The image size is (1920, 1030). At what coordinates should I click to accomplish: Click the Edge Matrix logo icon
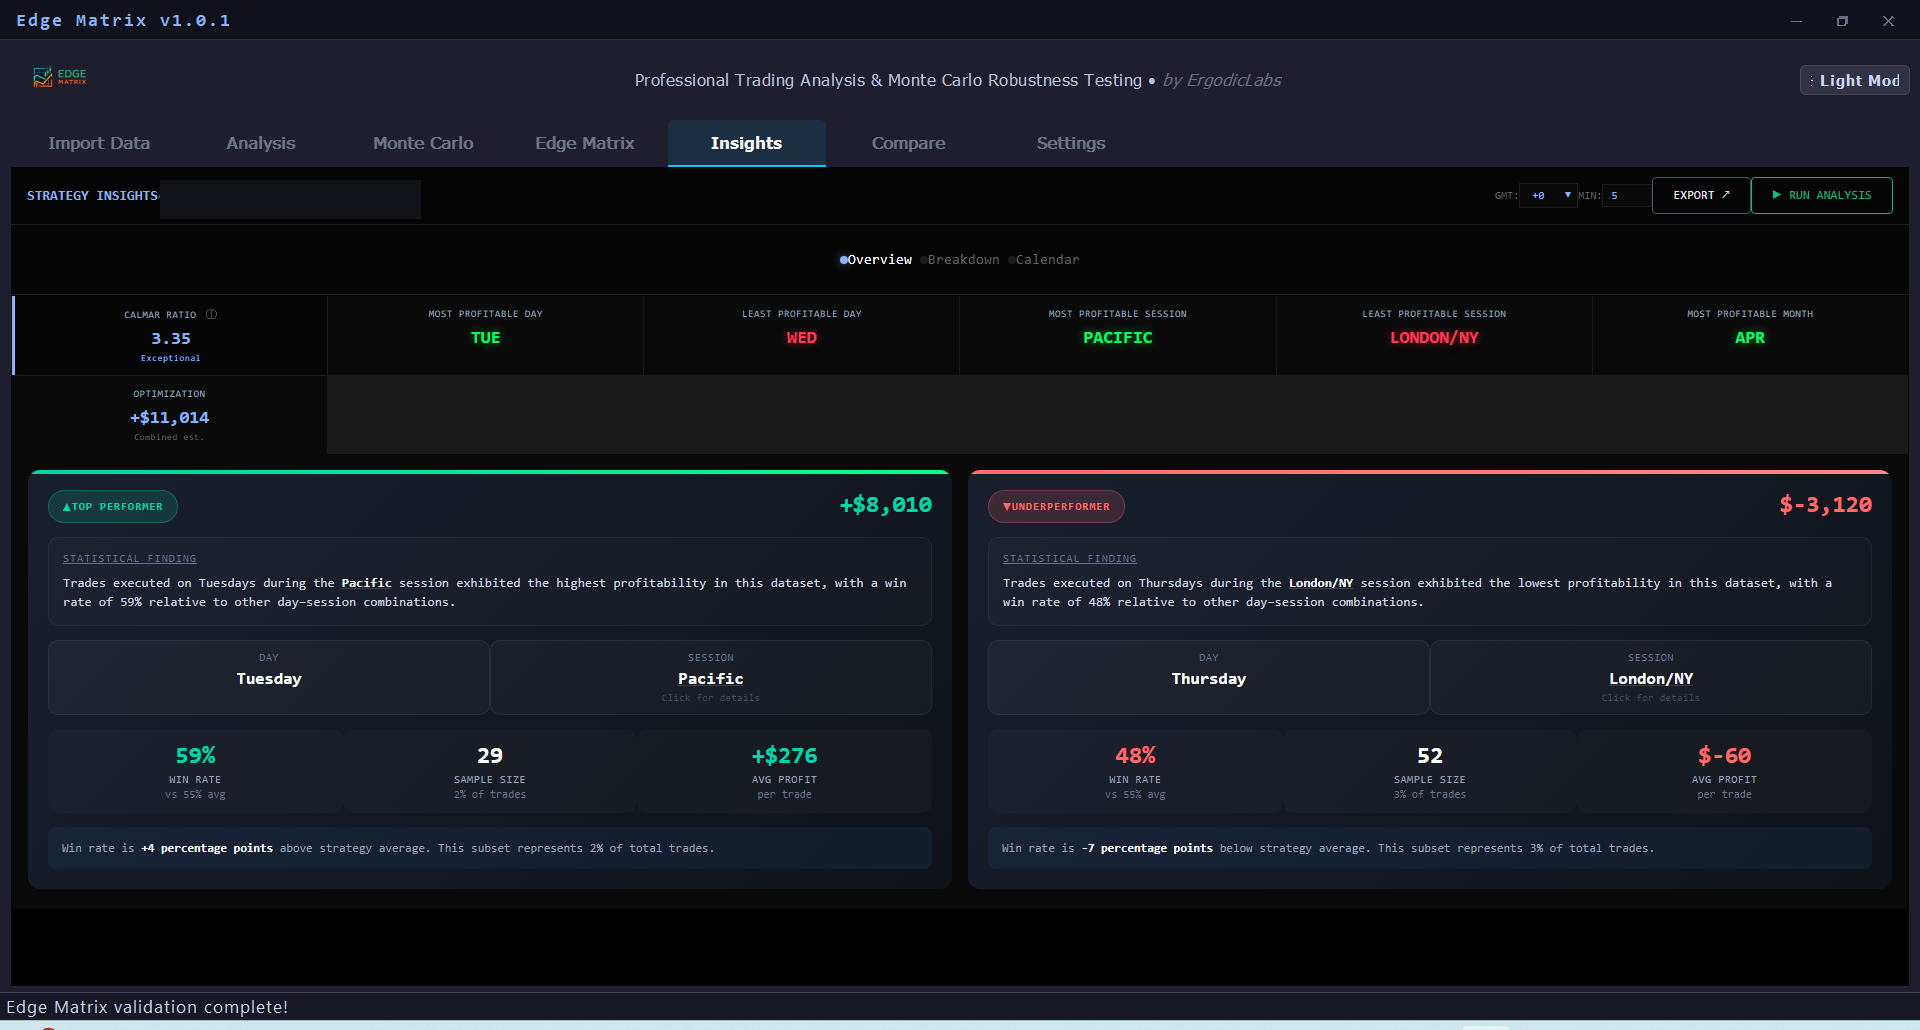tap(59, 77)
